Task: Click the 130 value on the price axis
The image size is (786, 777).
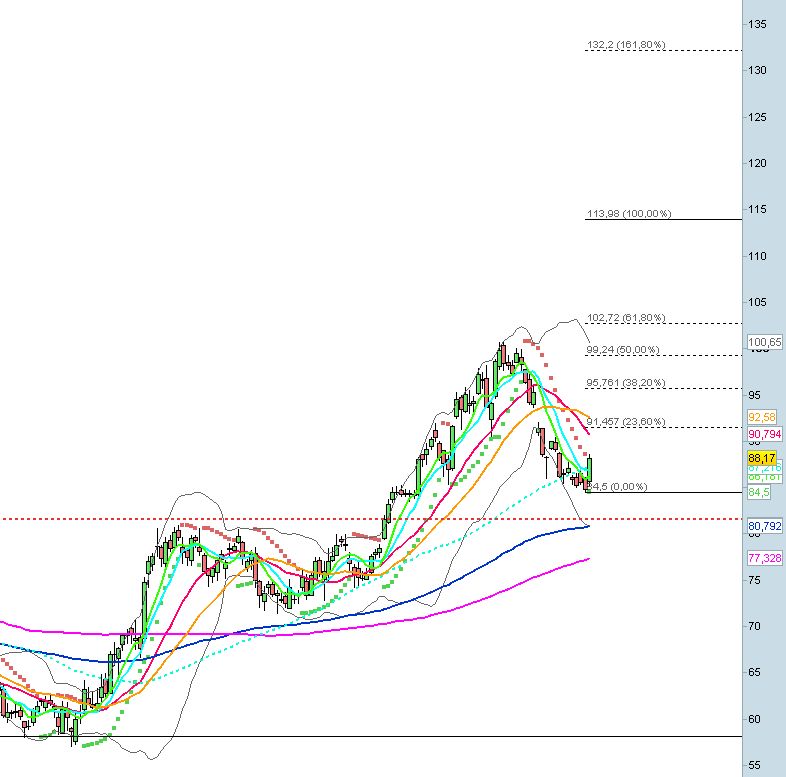Action: pyautogui.click(x=757, y=70)
